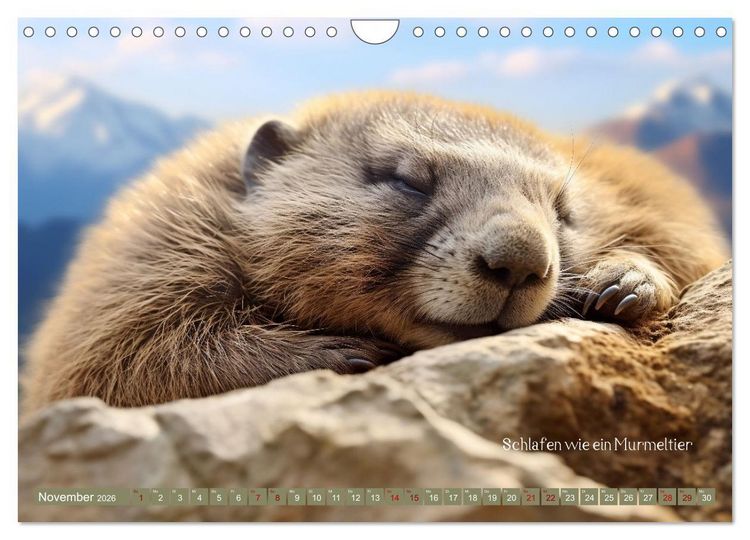This screenshot has height=540, width=750.
Task: Choose day 4 in the date row
Action: (x=199, y=497)
